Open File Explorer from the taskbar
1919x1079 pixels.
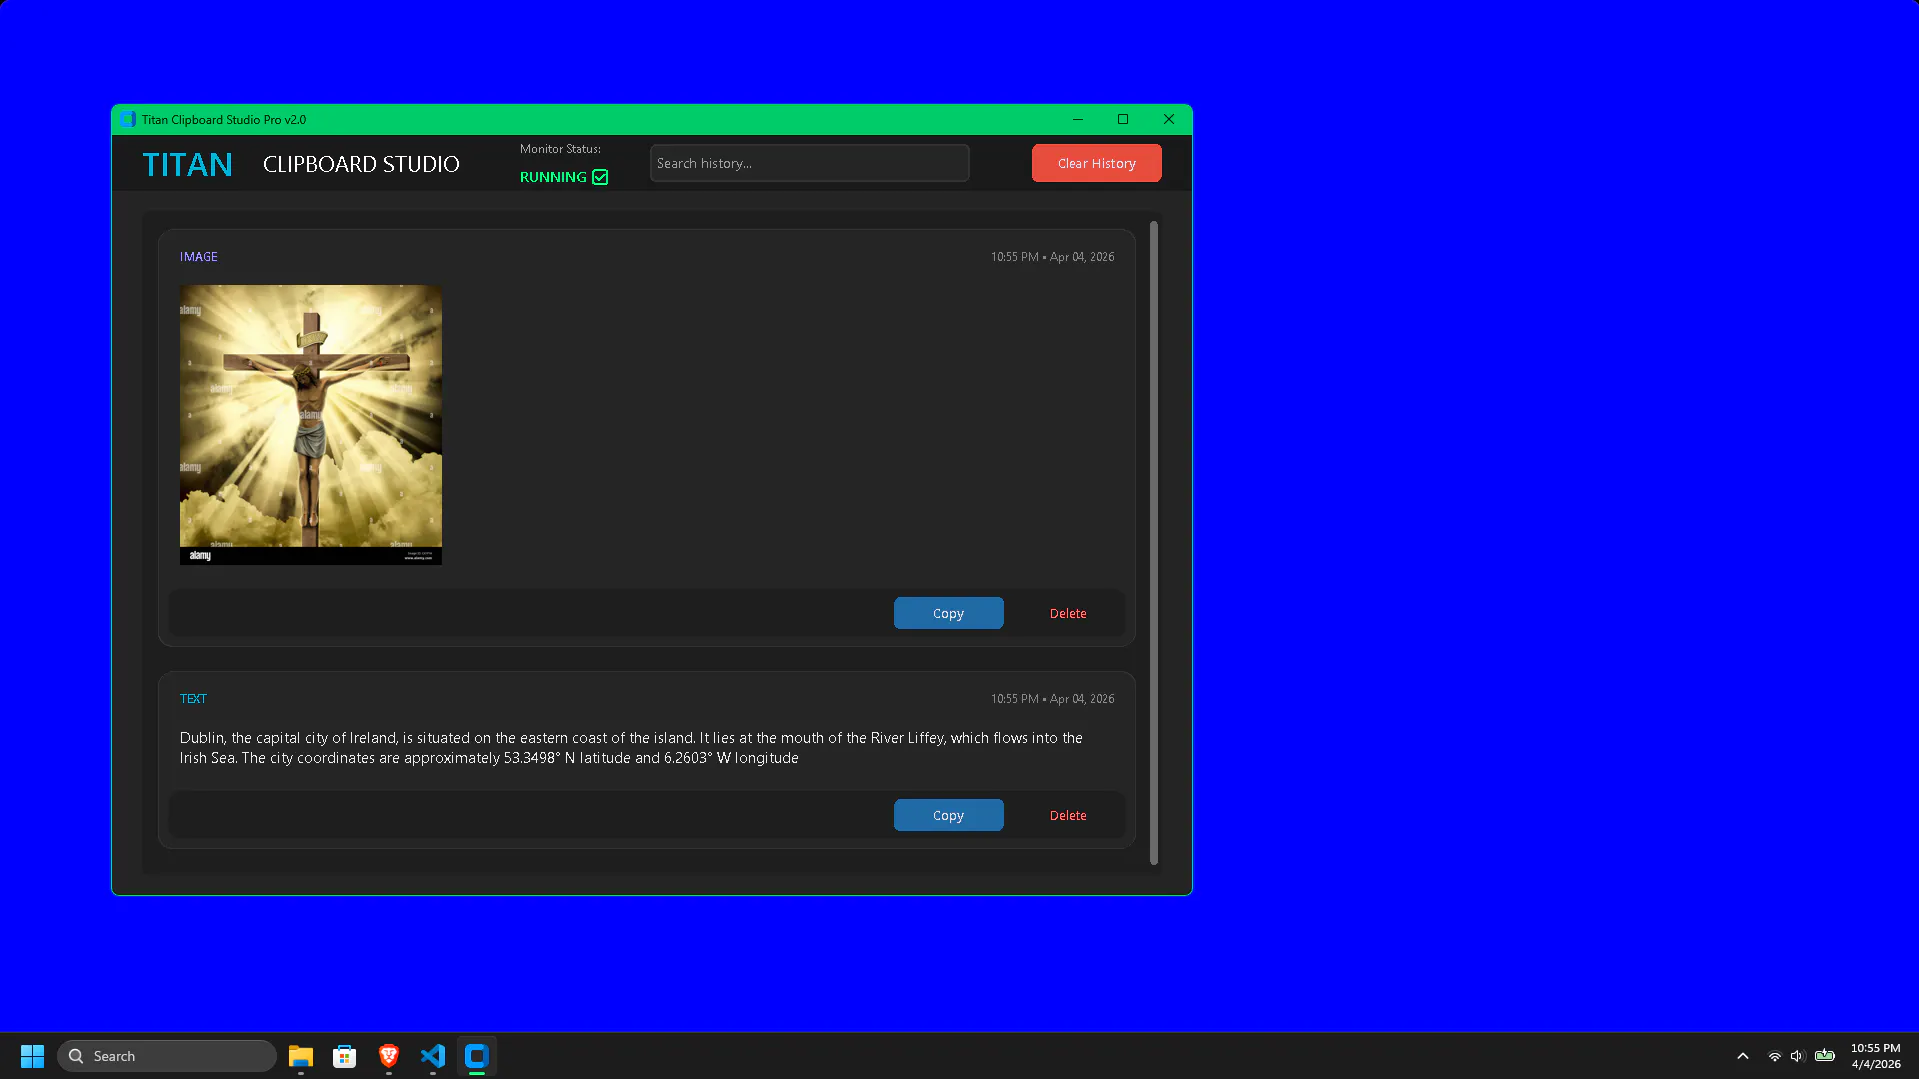click(301, 1056)
